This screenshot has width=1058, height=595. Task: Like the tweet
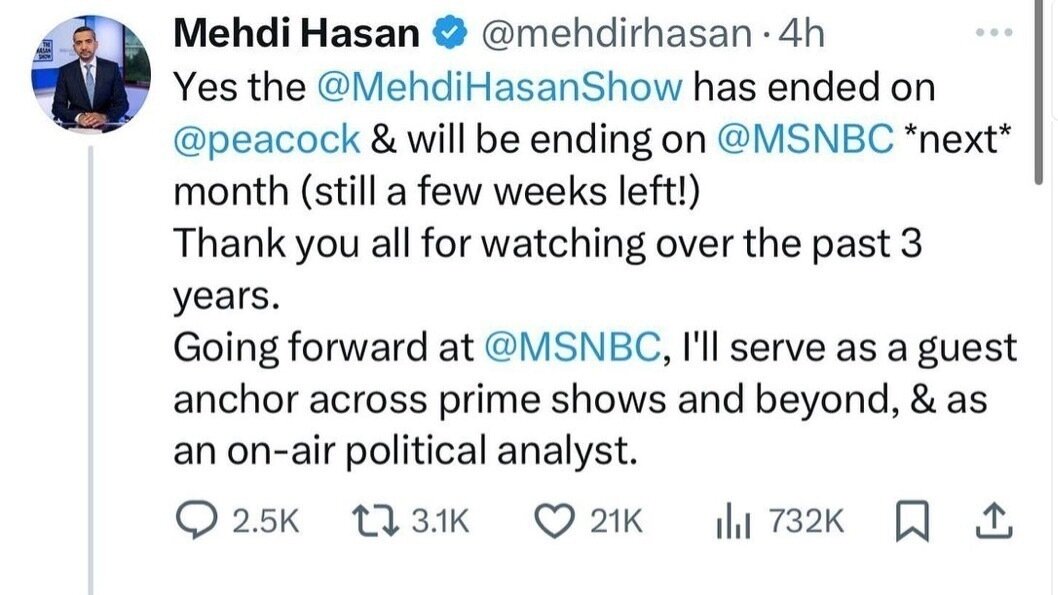(557, 518)
